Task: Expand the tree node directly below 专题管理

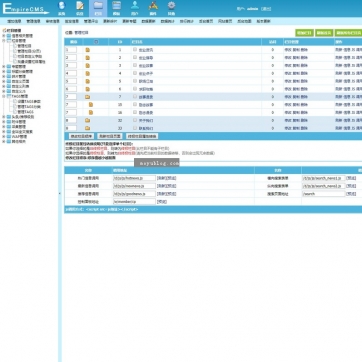Action: click(x=4, y=72)
